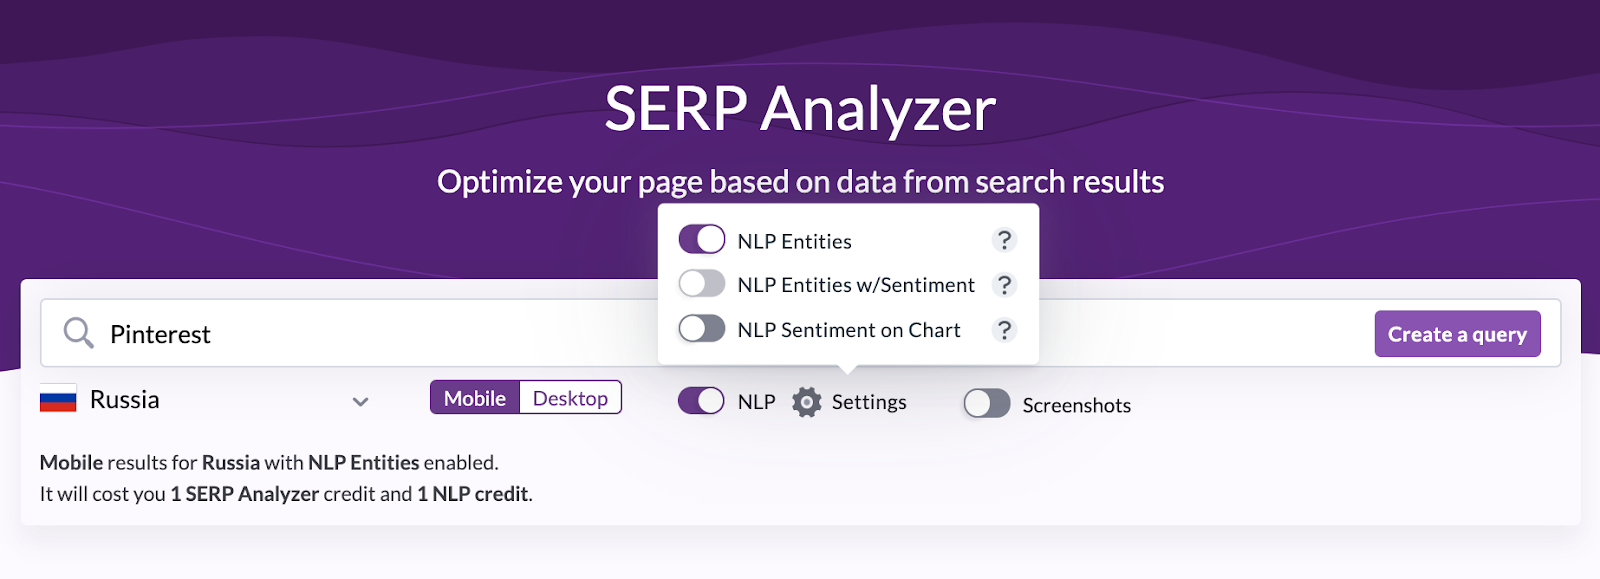
Task: Switch to the Desktop tab
Action: 570,398
